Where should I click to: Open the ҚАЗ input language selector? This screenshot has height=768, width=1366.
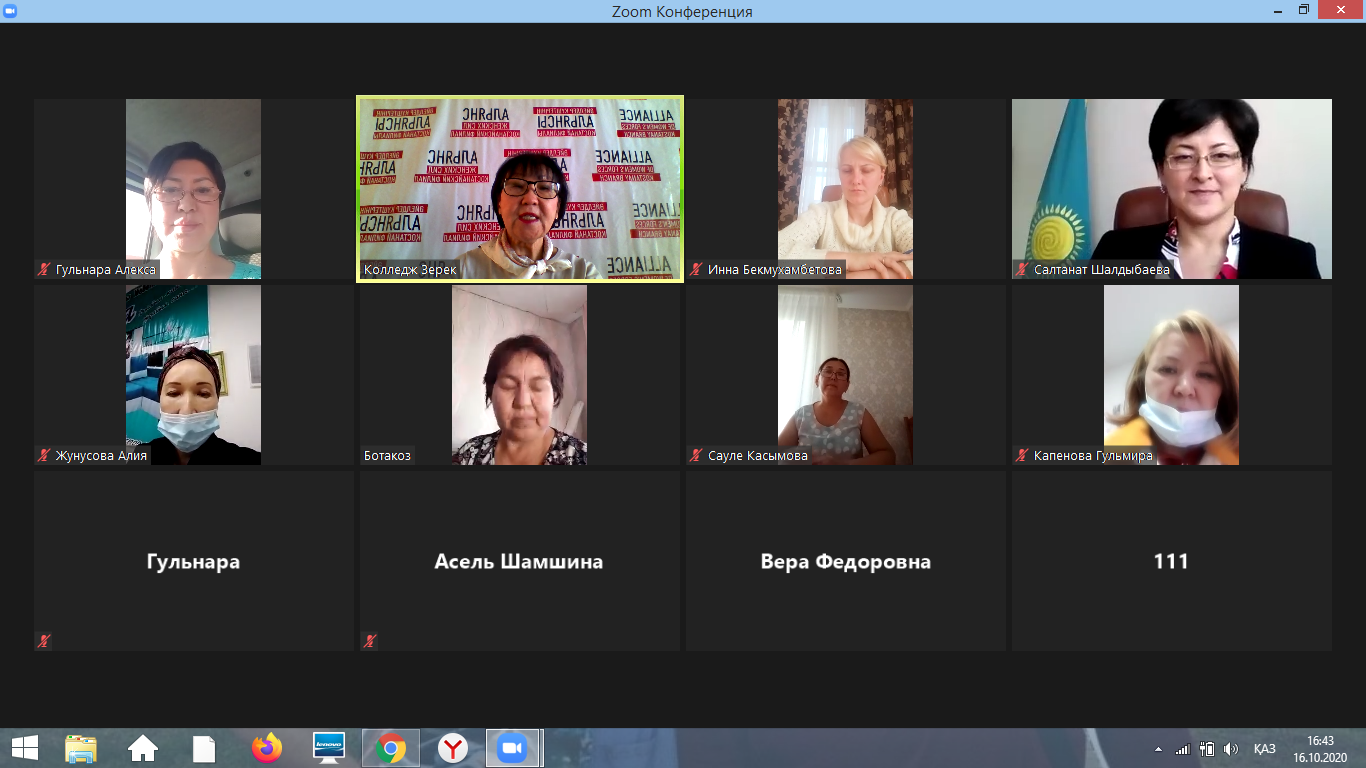[x=1264, y=749]
